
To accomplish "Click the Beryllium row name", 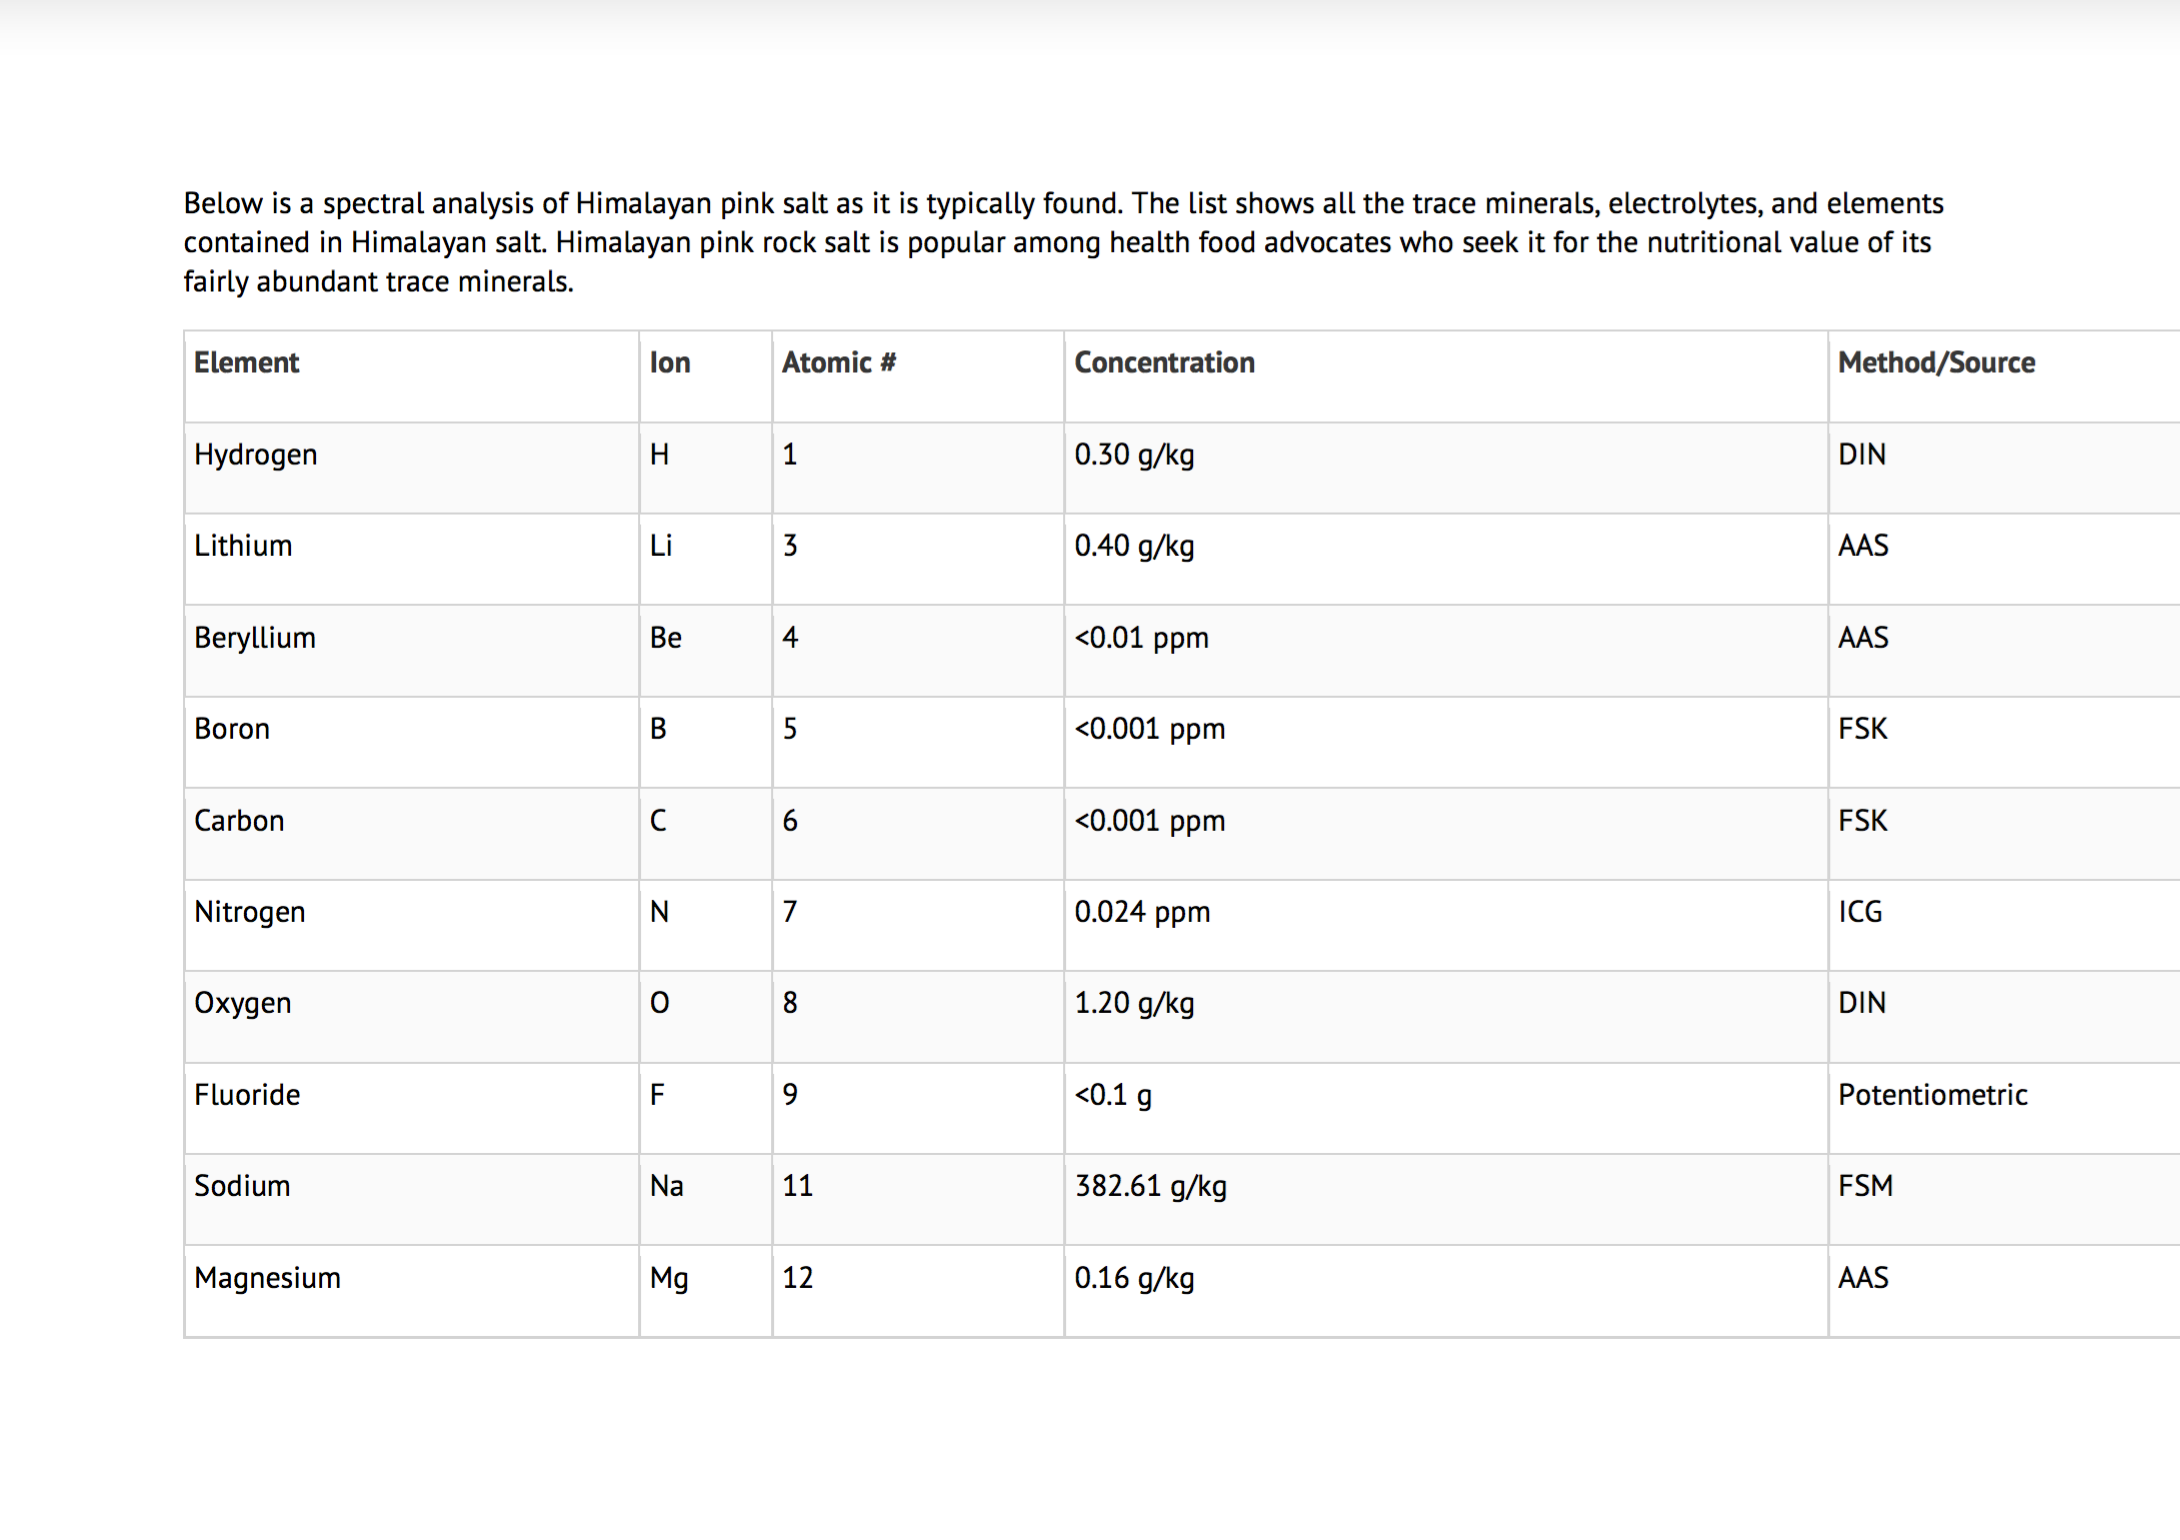I will click(x=255, y=638).
